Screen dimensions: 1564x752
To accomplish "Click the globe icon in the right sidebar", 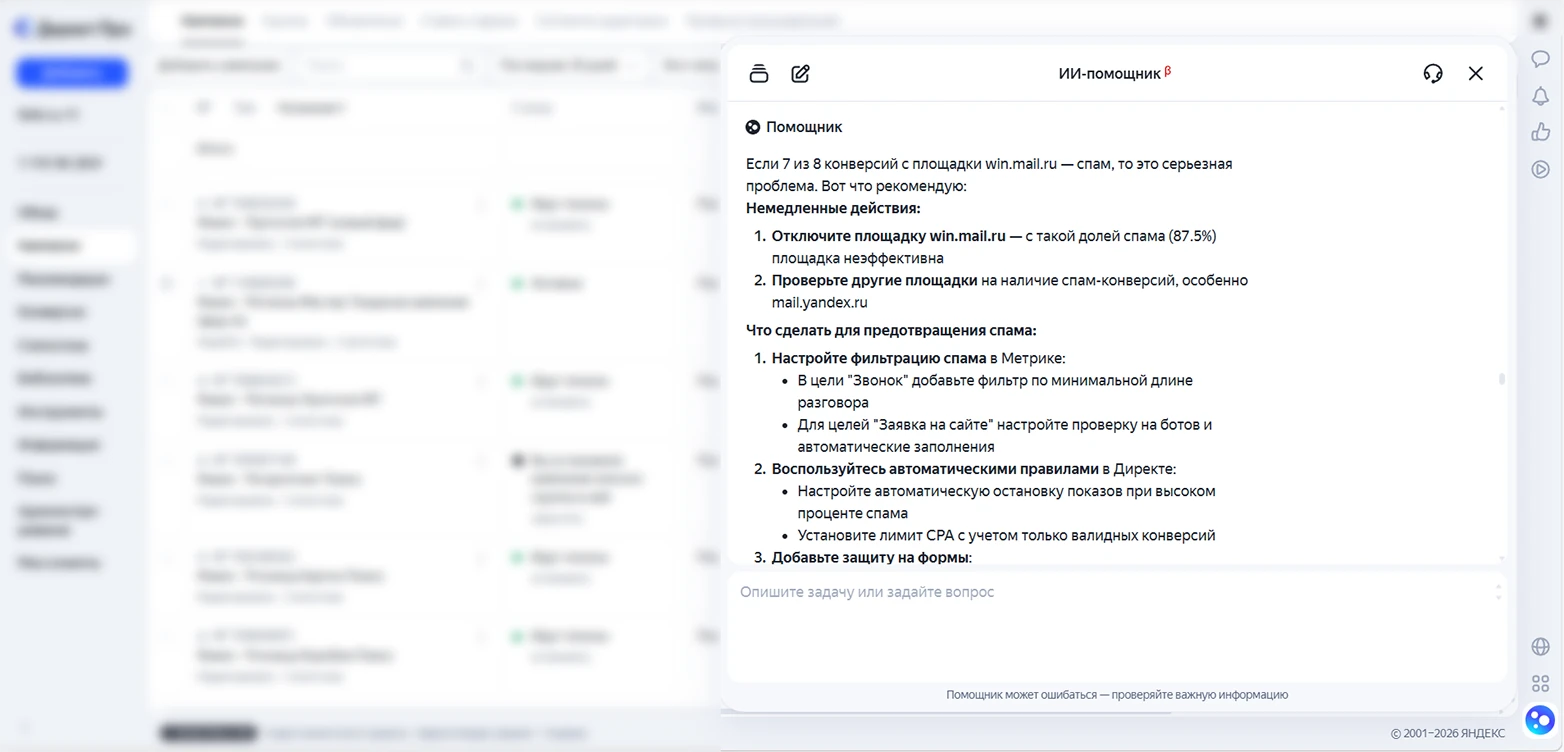I will pyautogui.click(x=1540, y=647).
